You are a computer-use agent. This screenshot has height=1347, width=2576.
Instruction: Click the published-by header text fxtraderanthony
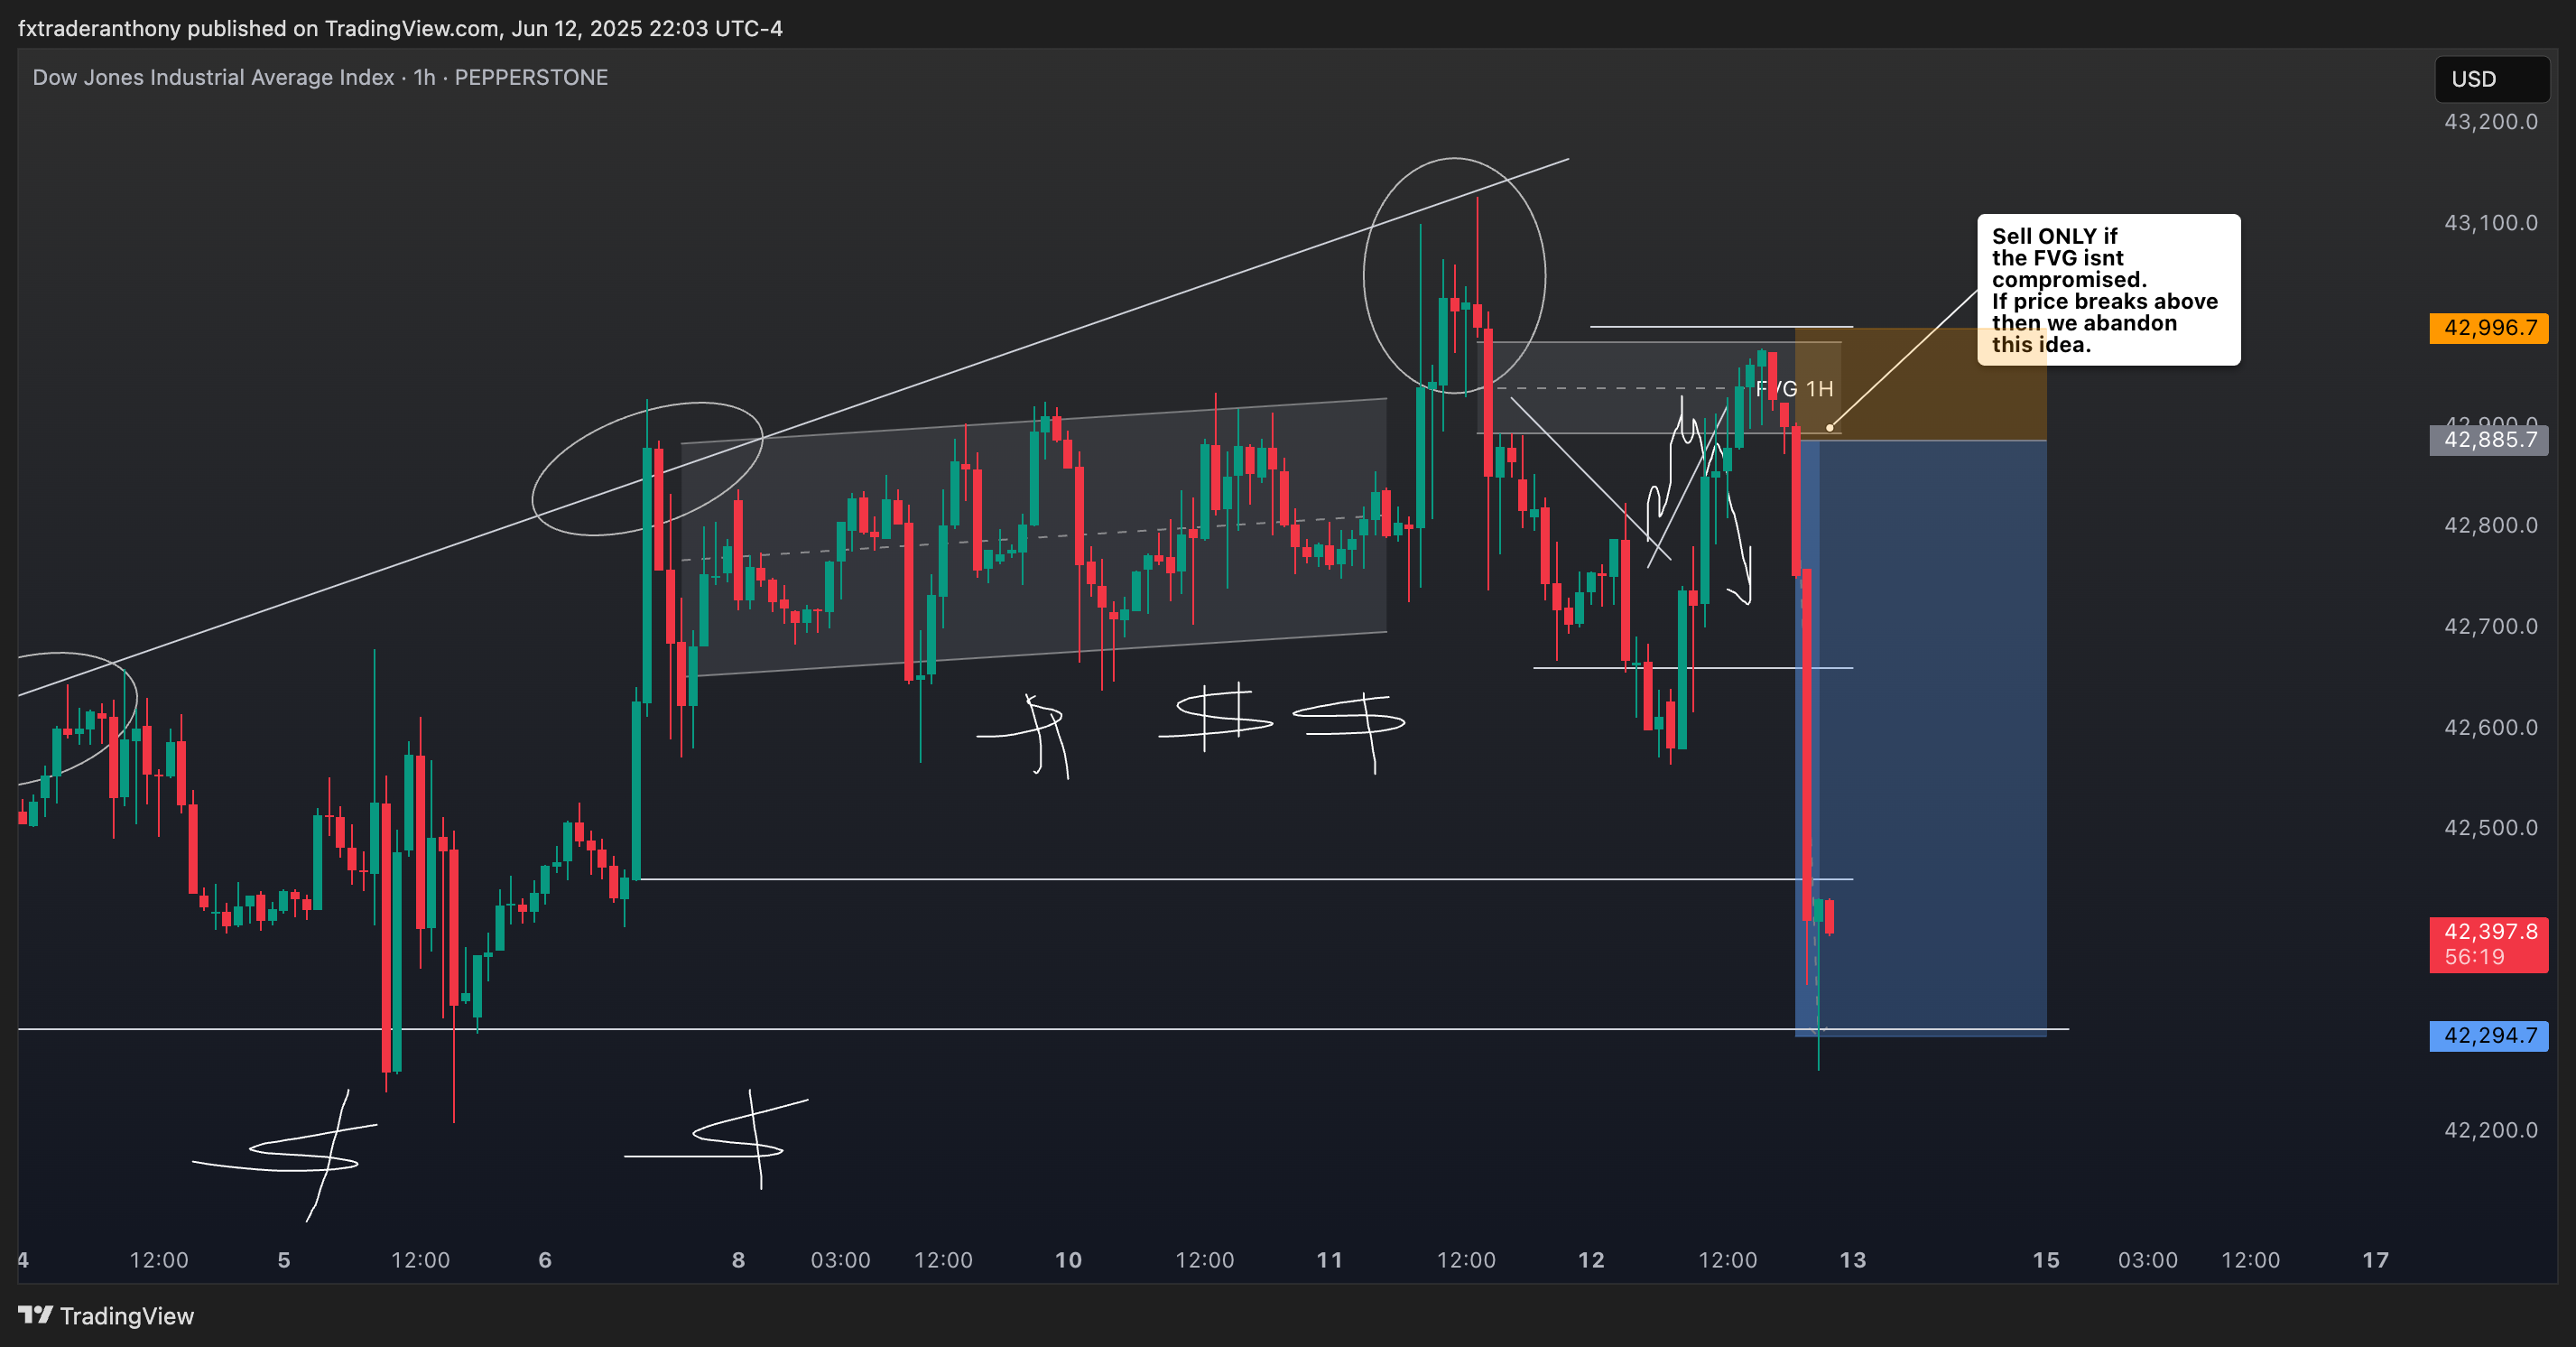point(99,28)
